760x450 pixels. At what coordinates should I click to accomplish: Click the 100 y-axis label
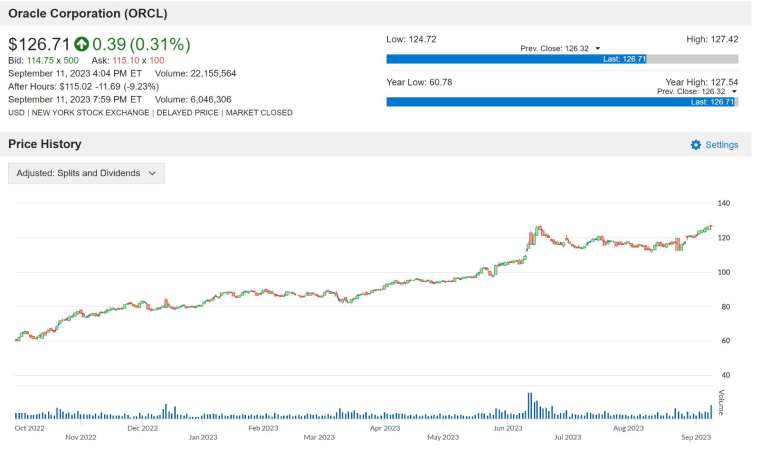click(724, 272)
